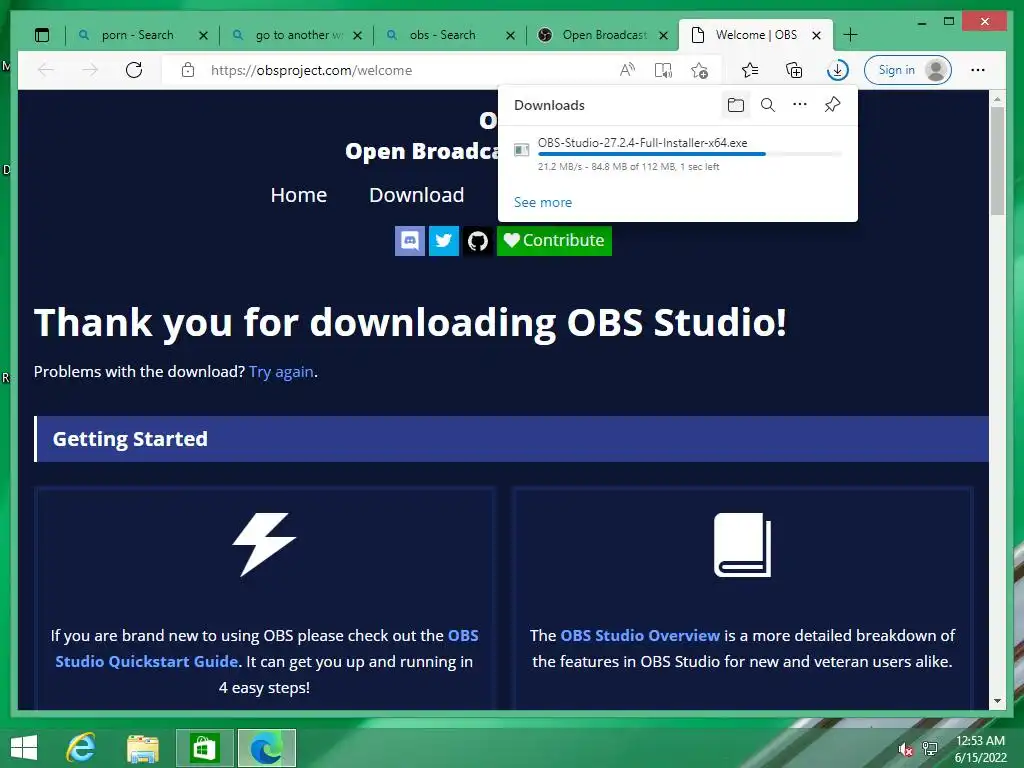Open the OBS Studio Quickstart Guide link
This screenshot has width=1024, height=768.
pyautogui.click(x=267, y=648)
